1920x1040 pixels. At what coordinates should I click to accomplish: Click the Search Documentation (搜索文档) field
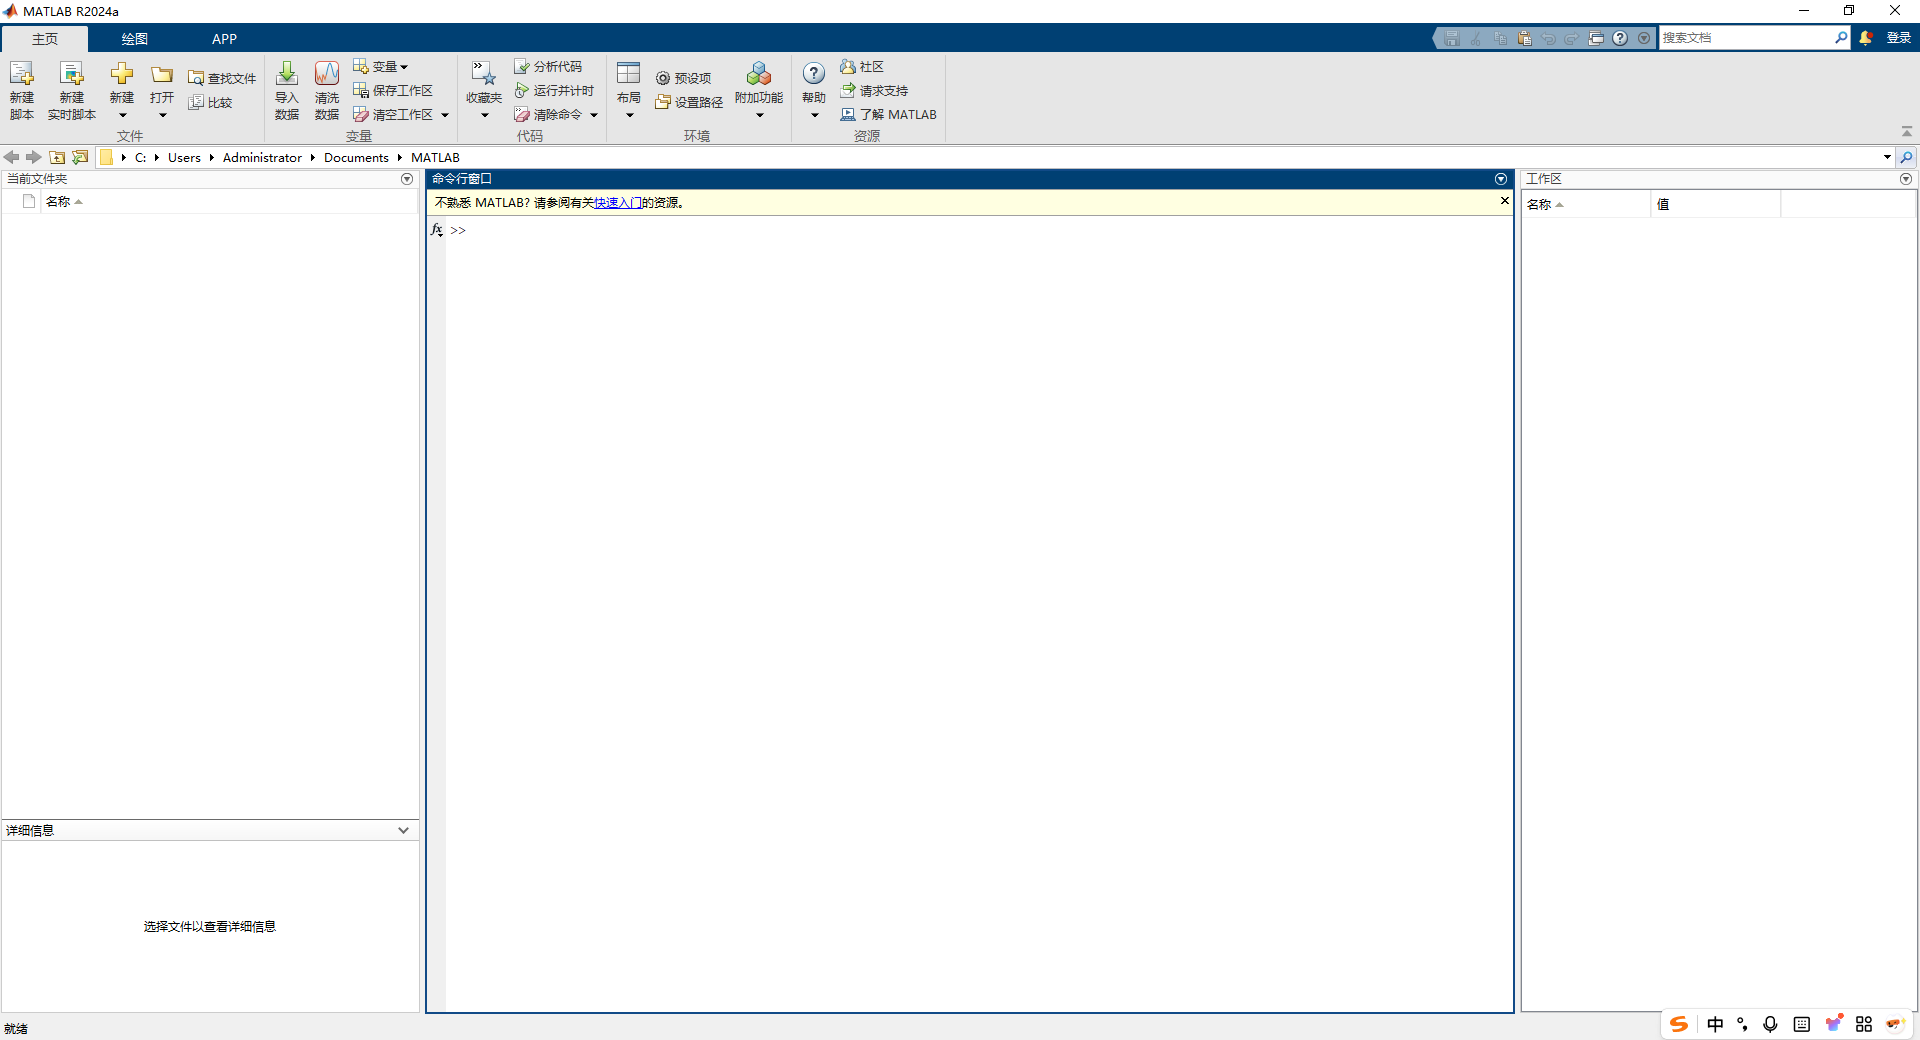click(x=1745, y=38)
